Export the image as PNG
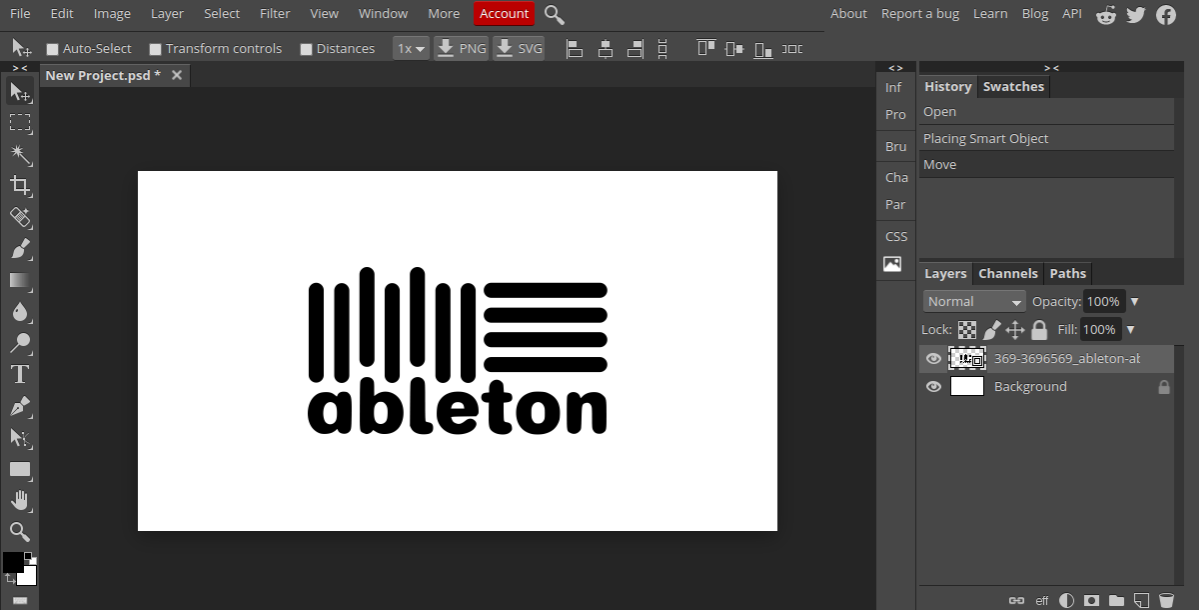 (461, 48)
